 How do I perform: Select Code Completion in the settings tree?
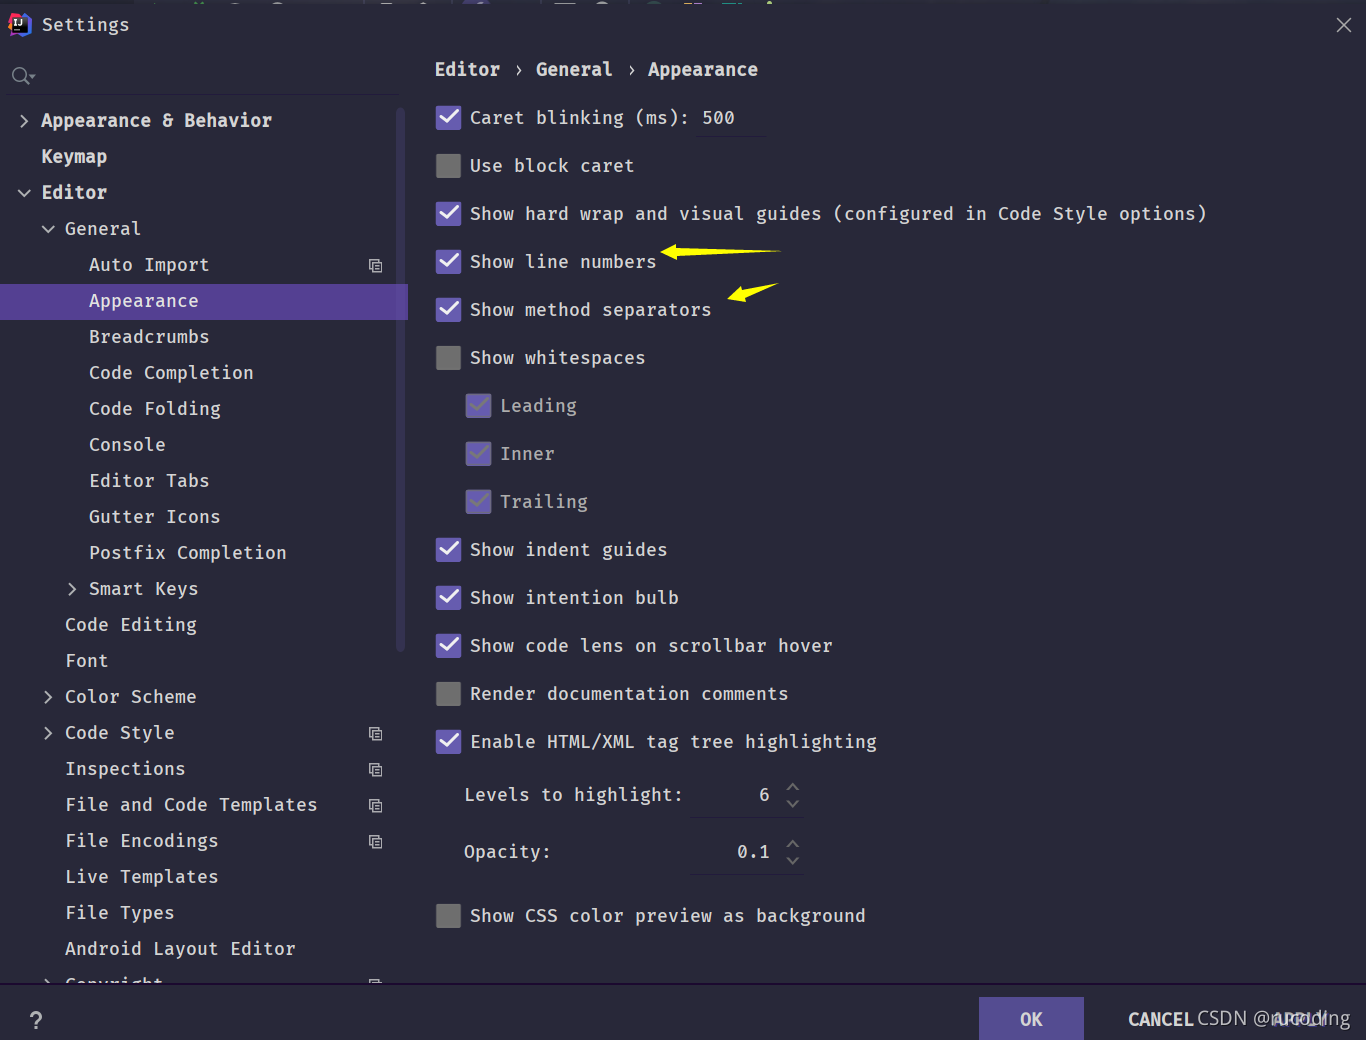(x=171, y=373)
